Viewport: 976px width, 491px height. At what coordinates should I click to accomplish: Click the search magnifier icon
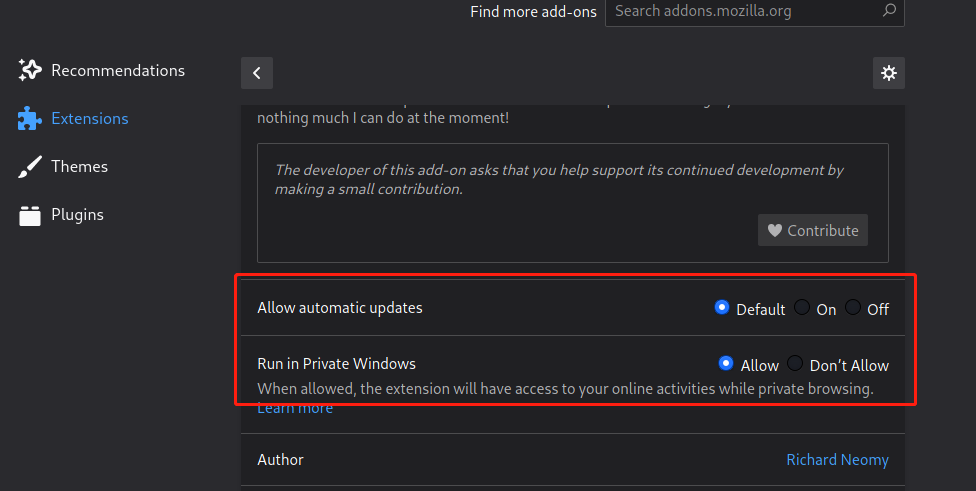click(889, 11)
